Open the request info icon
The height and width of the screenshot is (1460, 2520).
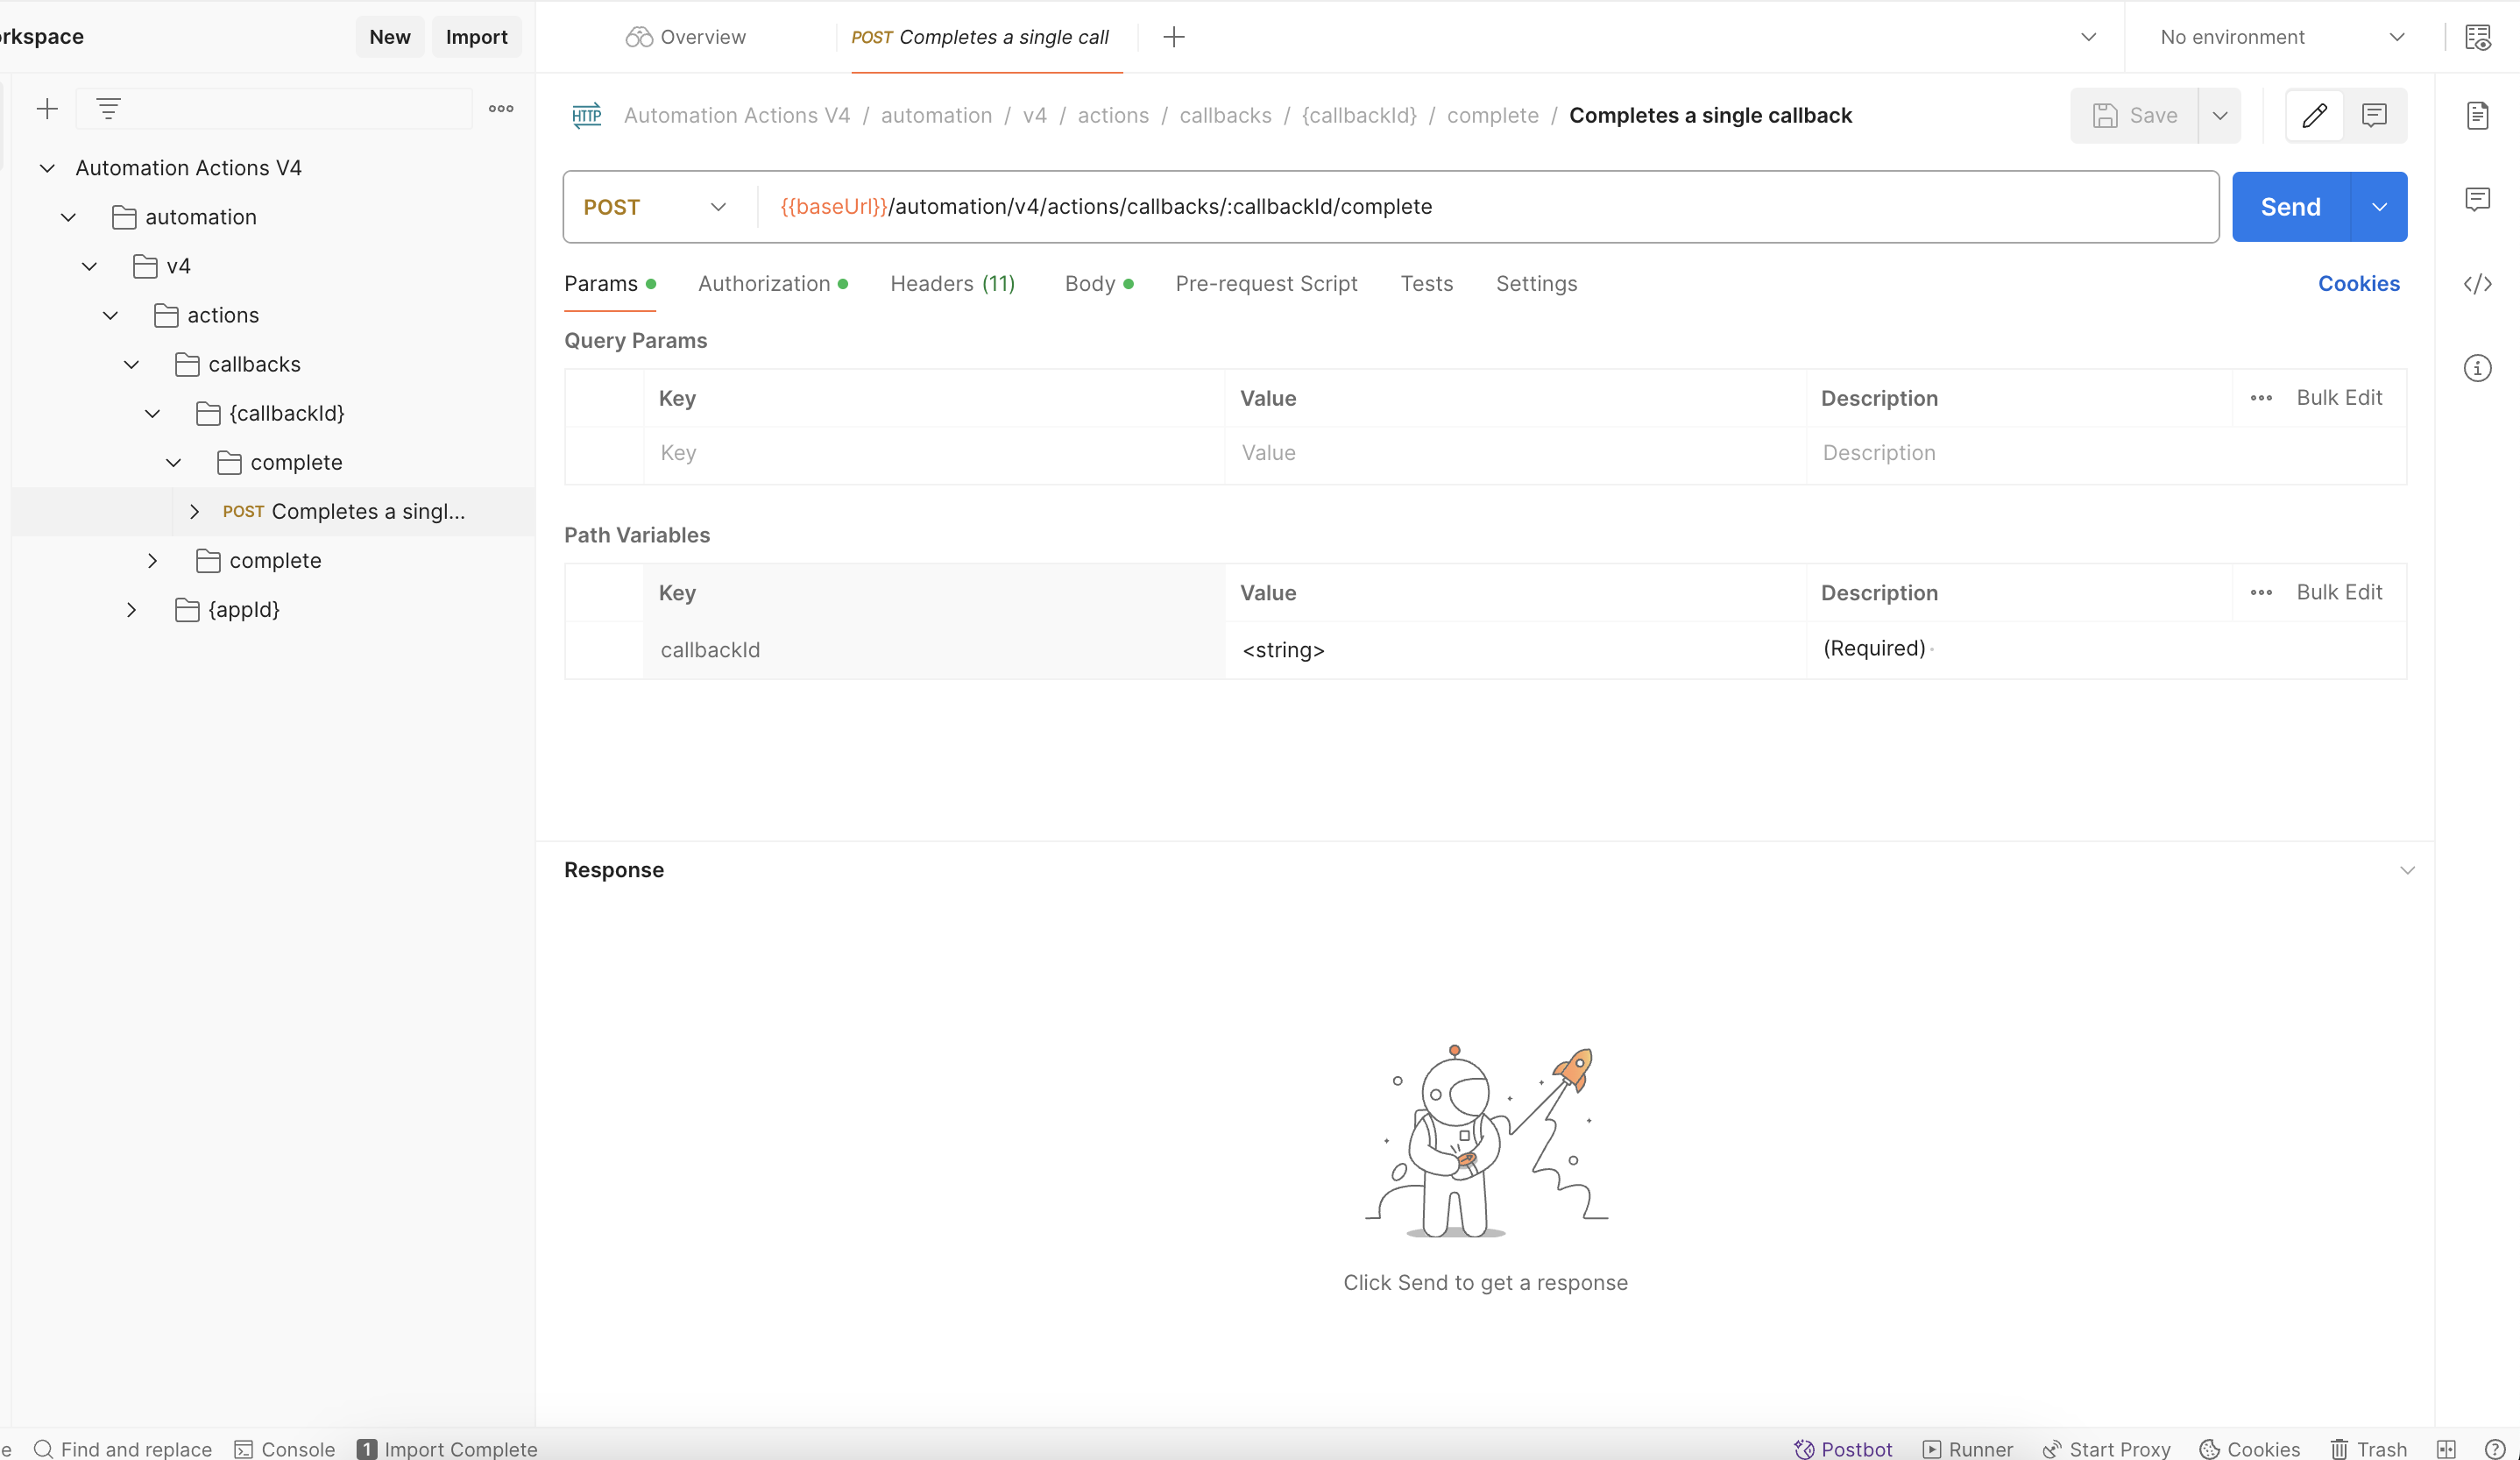(x=2477, y=368)
